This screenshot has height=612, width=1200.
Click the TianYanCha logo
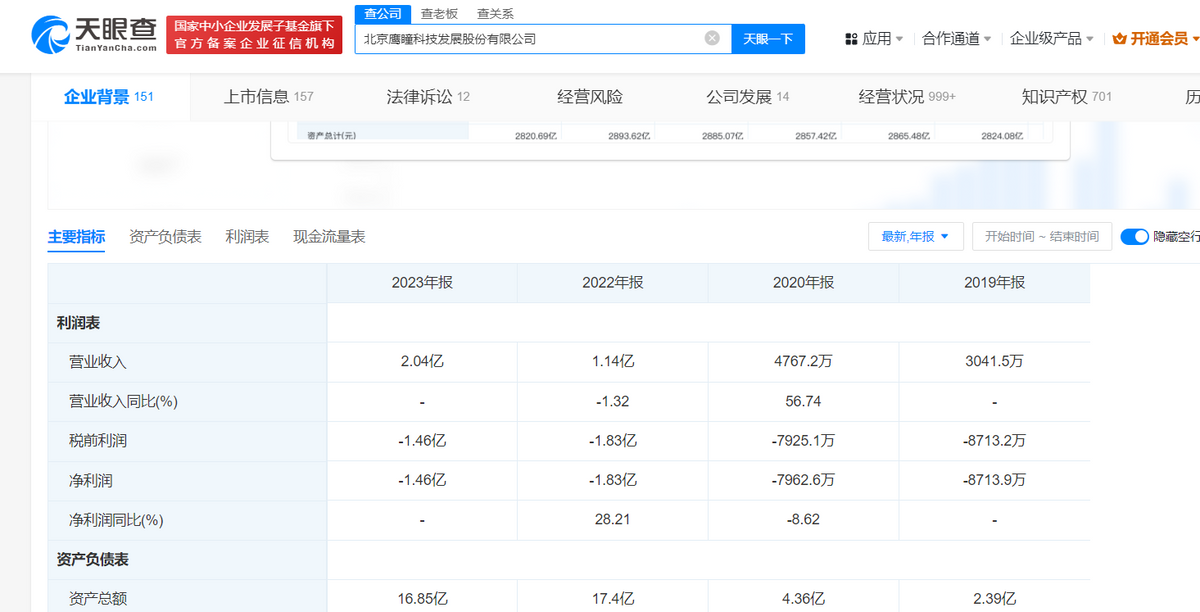coord(94,35)
